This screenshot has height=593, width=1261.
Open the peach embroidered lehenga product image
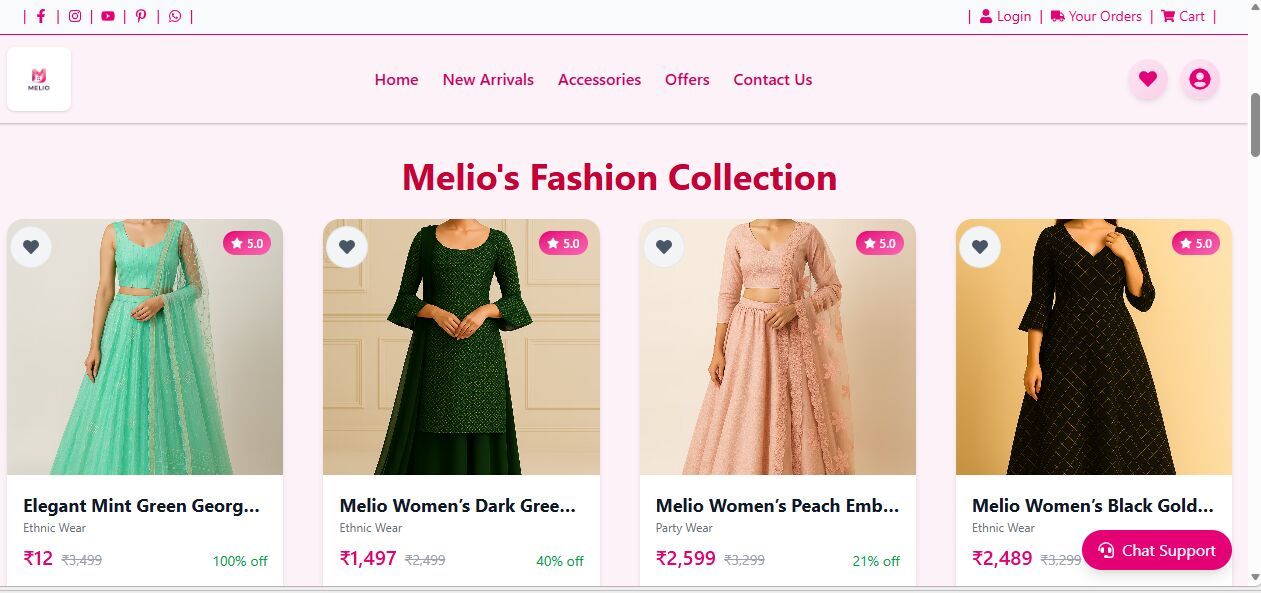(777, 360)
